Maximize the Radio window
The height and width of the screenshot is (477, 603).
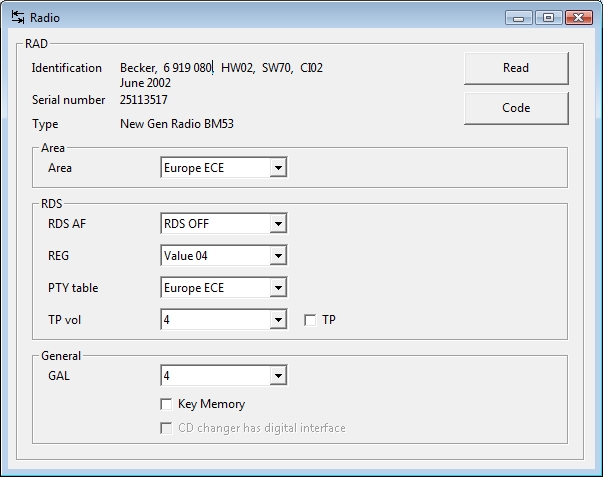(548, 18)
